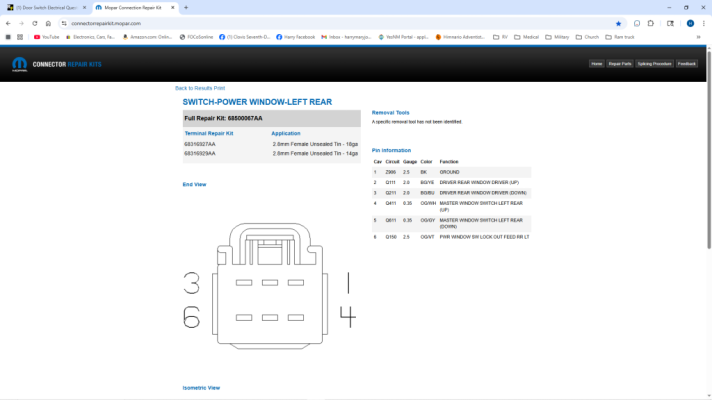Image resolution: width=712 pixels, height=400 pixels.
Task: Expand the Medical bookmarks folder
Action: click(526, 37)
